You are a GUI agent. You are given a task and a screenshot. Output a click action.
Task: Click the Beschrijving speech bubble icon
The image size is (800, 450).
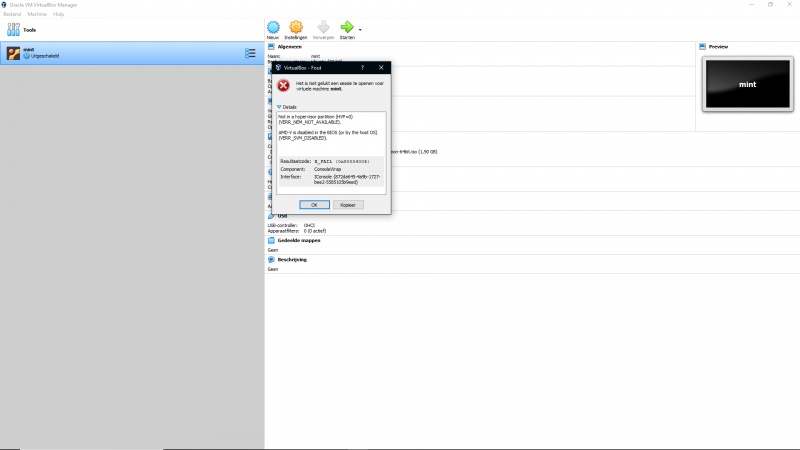(x=271, y=260)
